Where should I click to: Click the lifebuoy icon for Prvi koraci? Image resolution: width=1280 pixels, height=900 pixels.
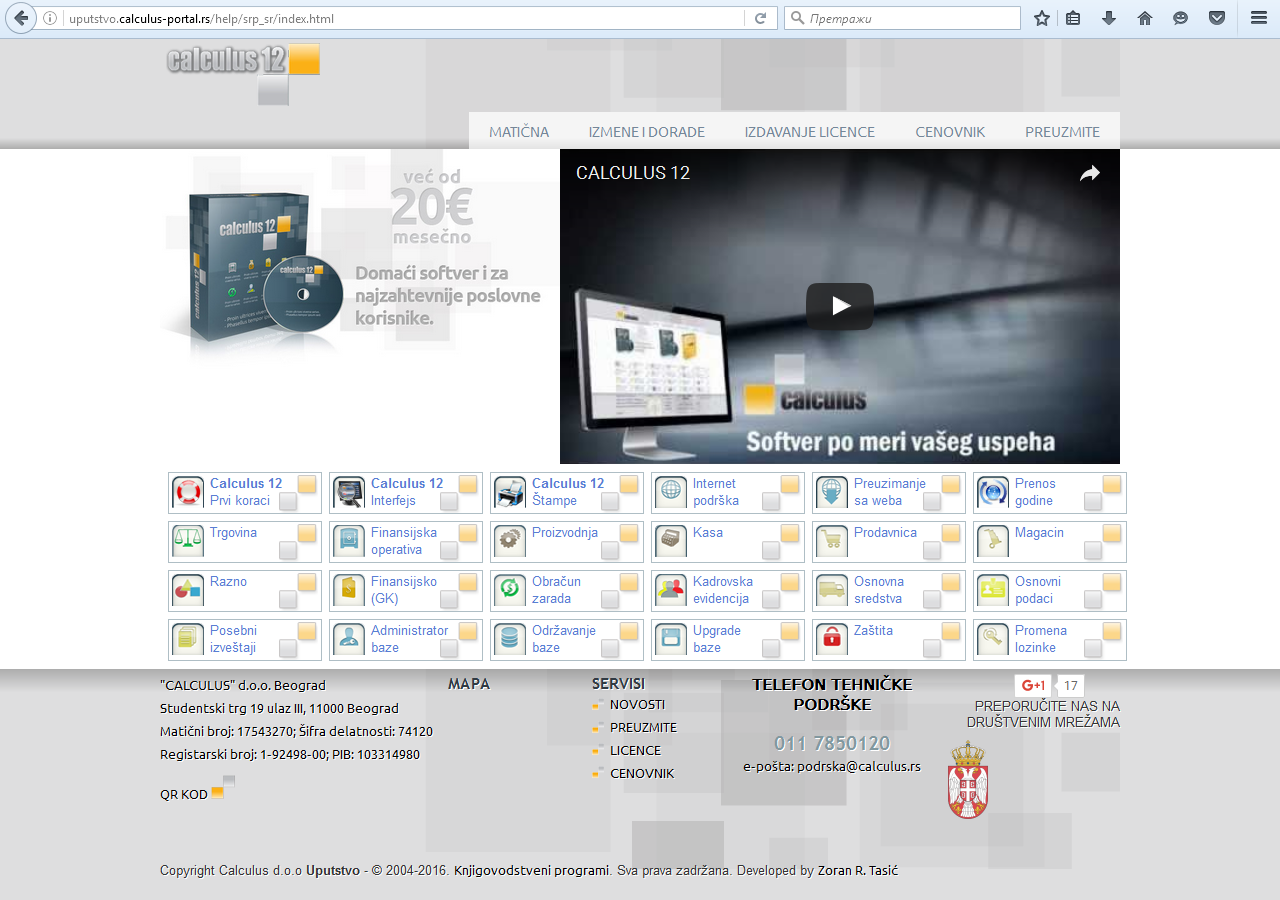[x=188, y=492]
